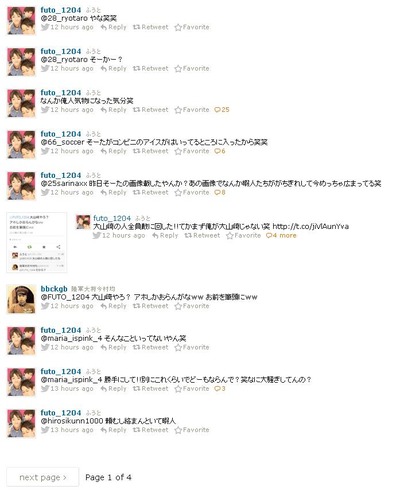Open bbckgb username profile link
This screenshot has height=490, width=400.
click(54, 289)
